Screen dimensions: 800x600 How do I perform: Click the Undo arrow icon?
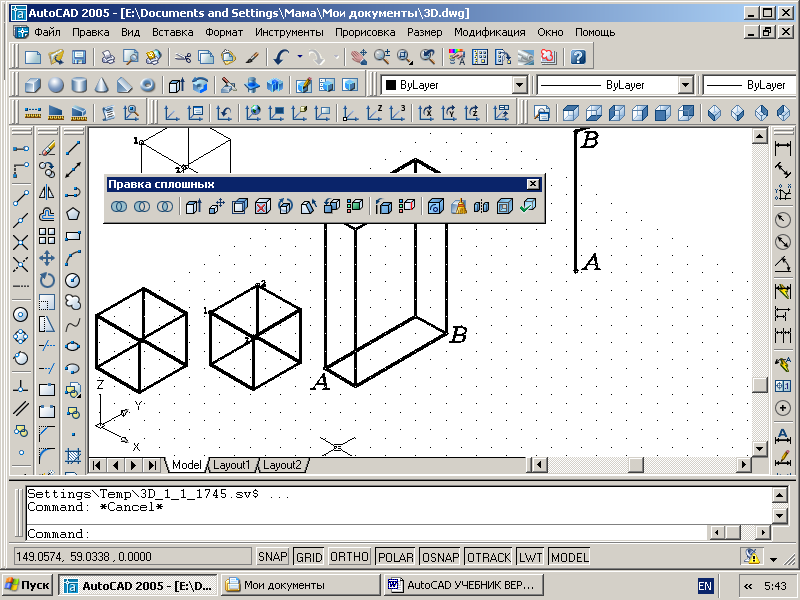point(282,57)
